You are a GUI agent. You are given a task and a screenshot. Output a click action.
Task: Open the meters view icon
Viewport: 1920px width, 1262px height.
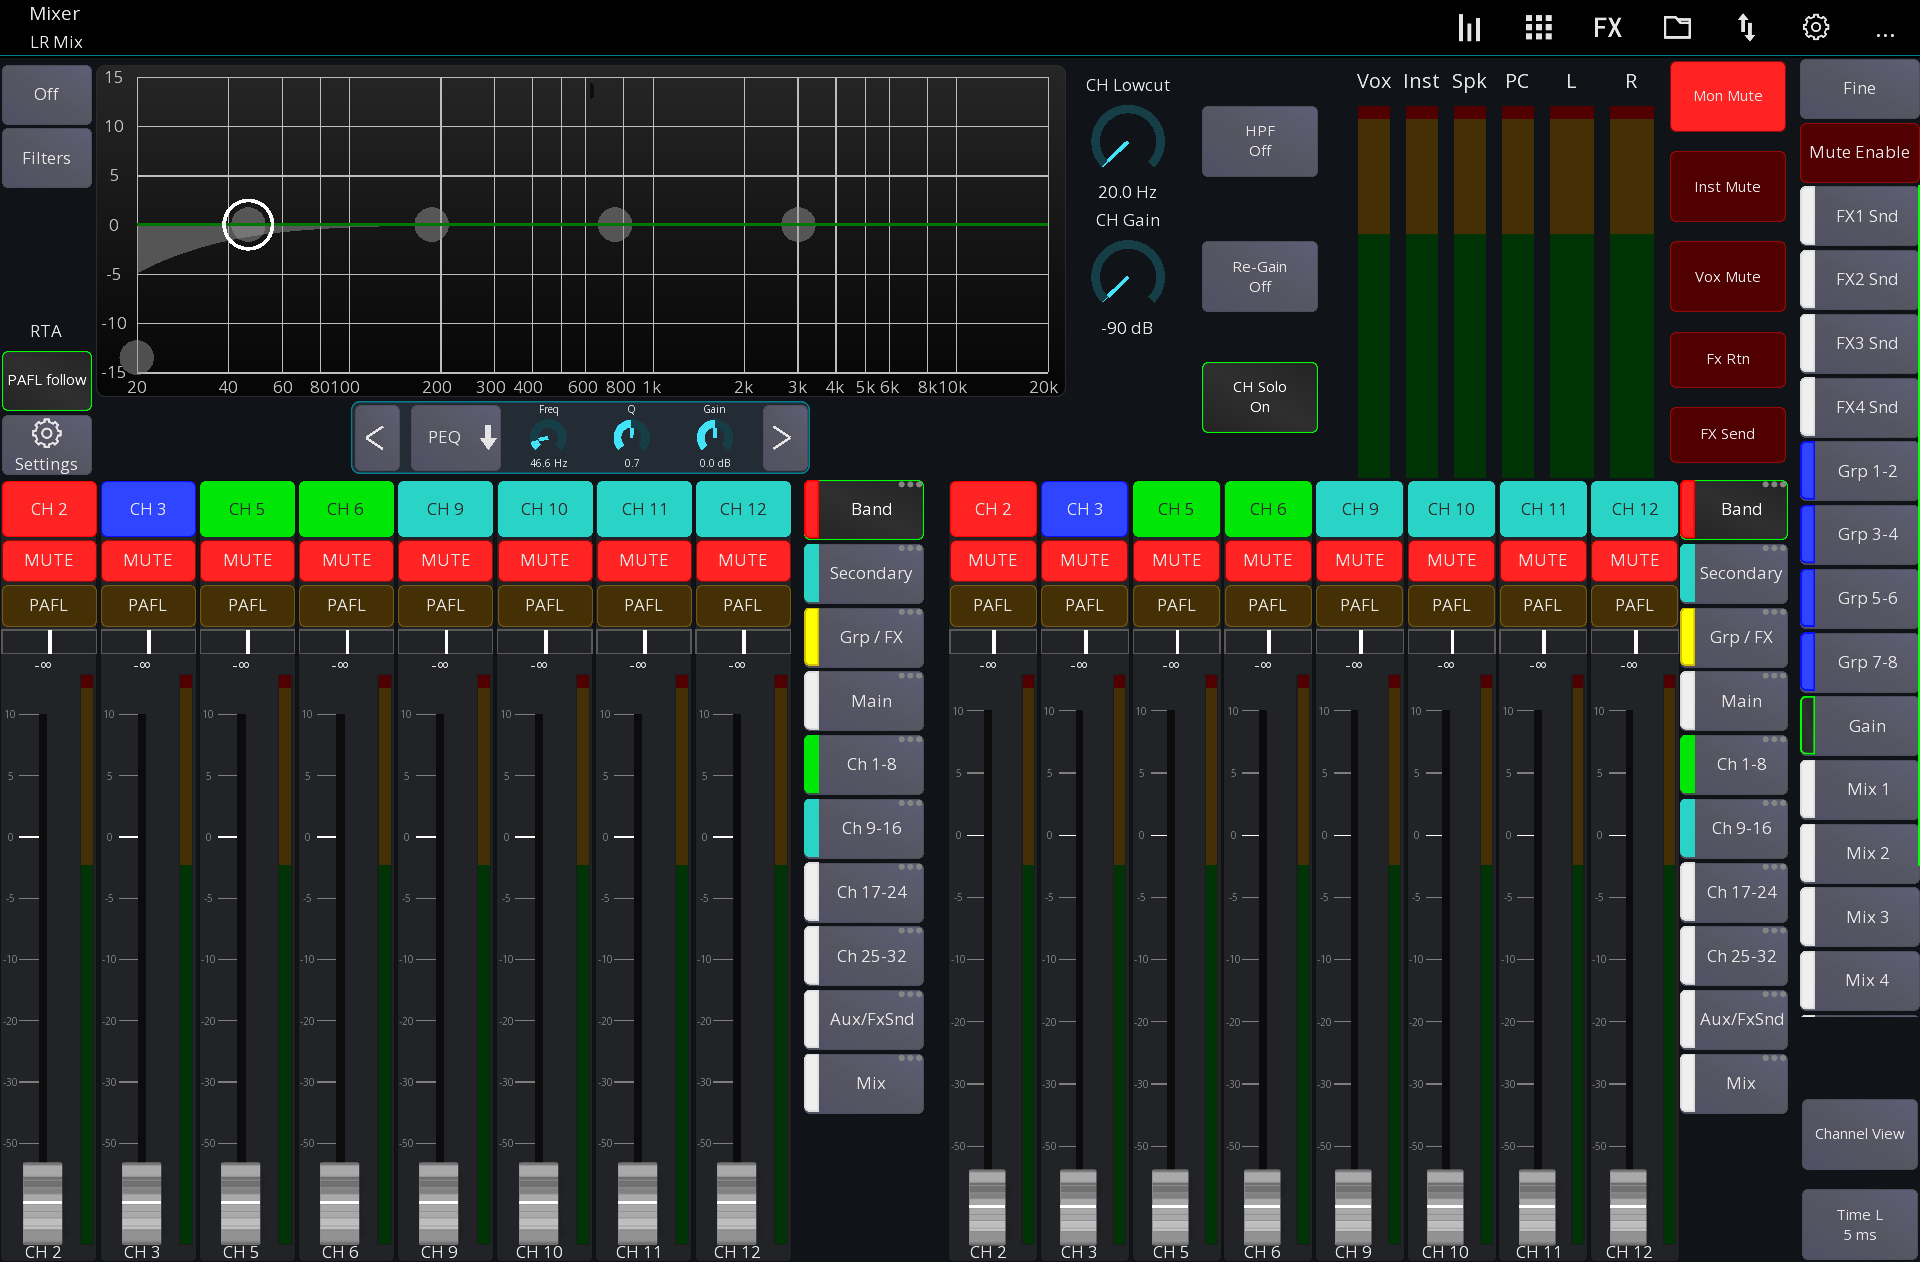click(x=1468, y=27)
